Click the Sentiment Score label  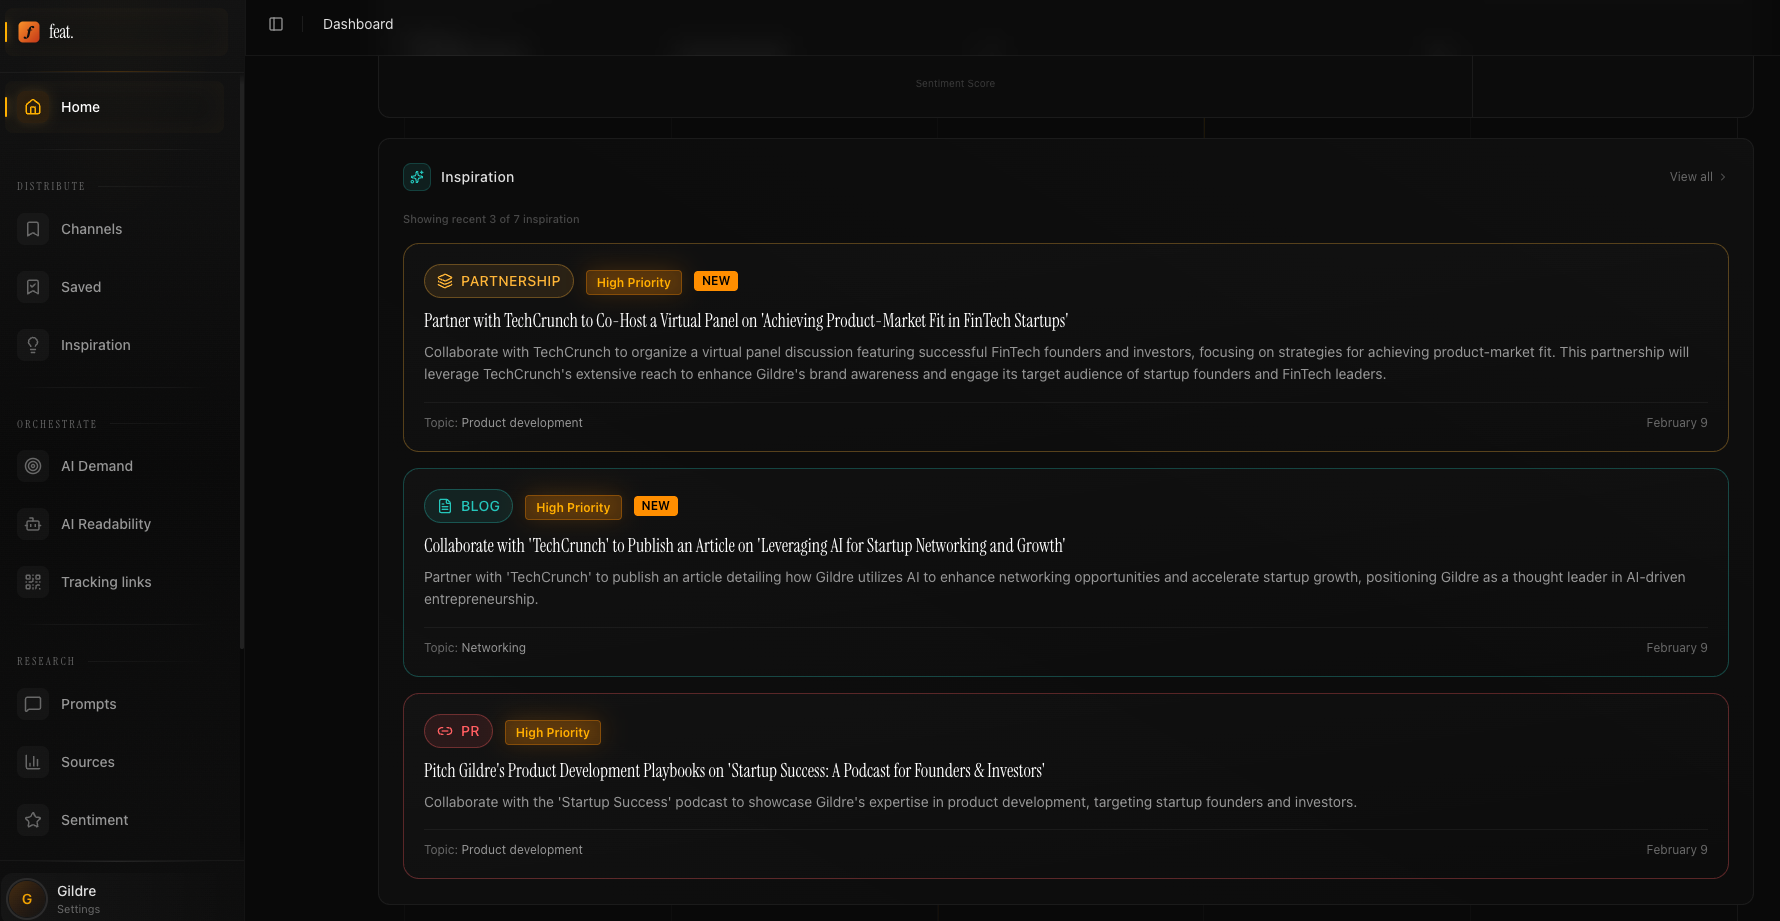coord(955,84)
